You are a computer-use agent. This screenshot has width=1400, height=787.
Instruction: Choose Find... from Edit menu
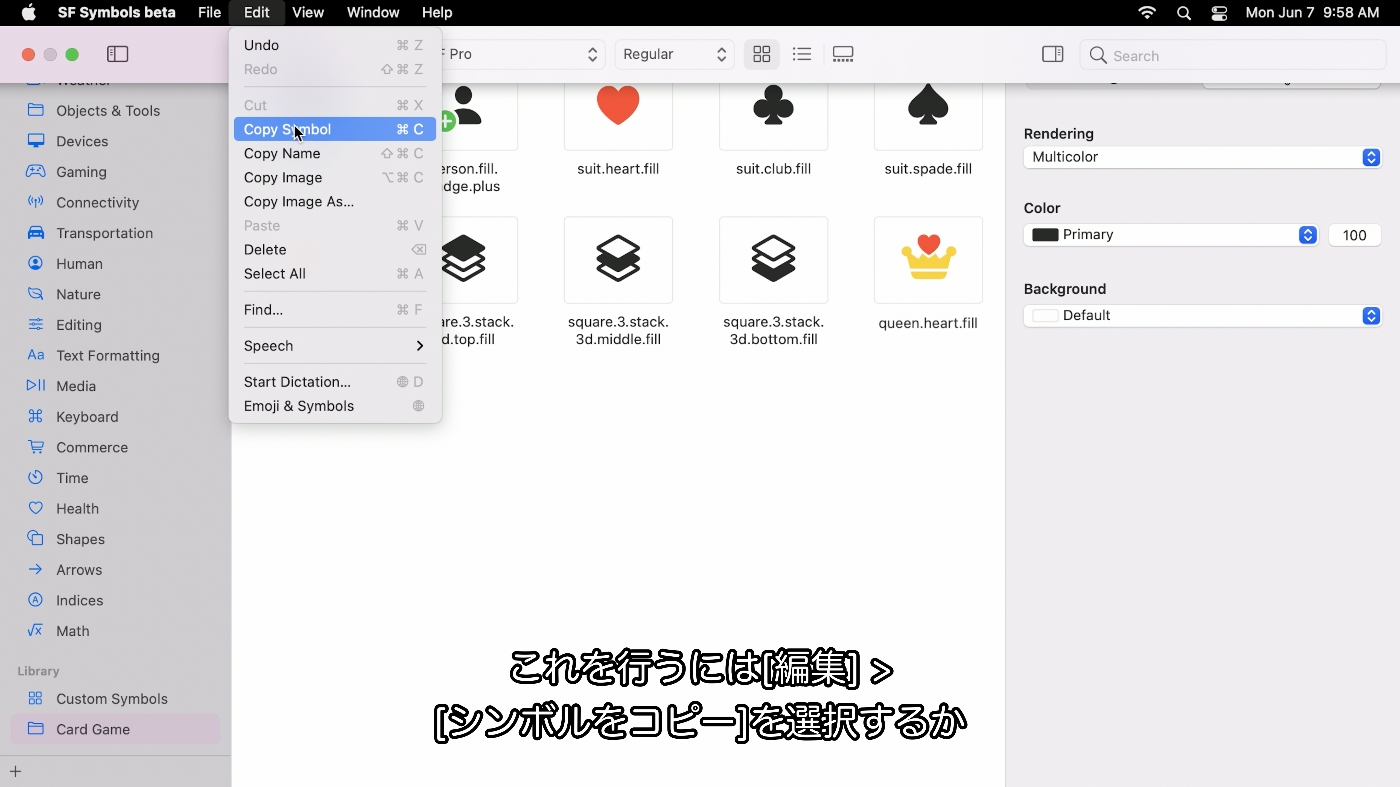(335, 310)
